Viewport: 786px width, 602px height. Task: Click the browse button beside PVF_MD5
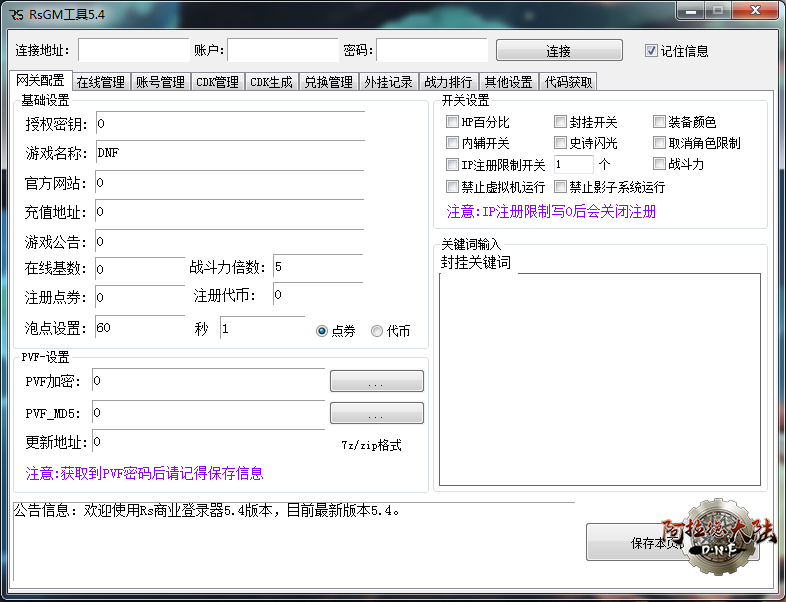[x=376, y=414]
